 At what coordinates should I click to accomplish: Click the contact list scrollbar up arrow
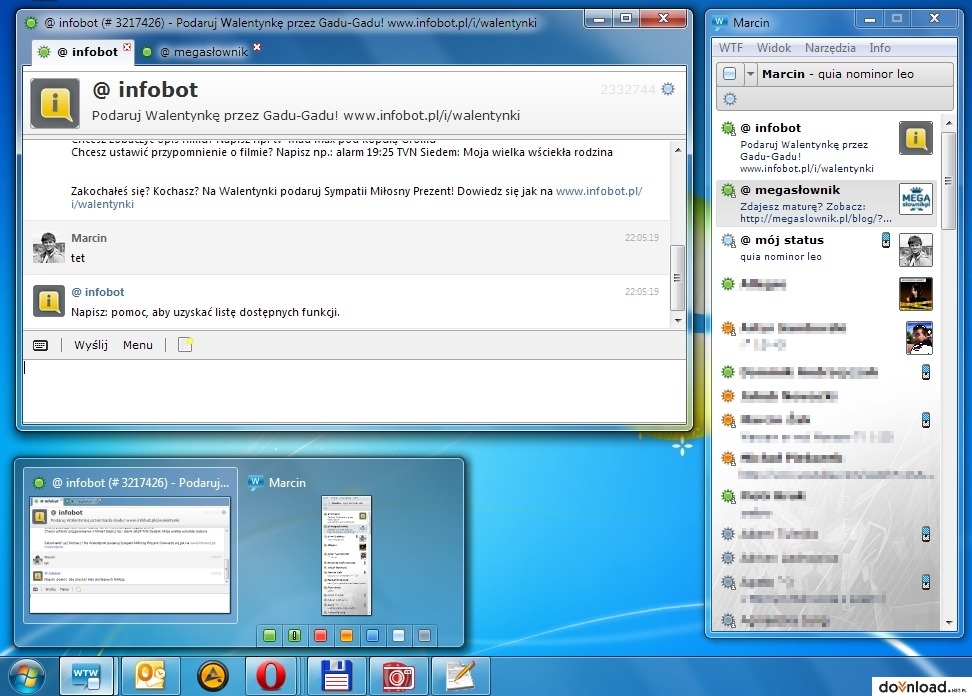[x=949, y=123]
